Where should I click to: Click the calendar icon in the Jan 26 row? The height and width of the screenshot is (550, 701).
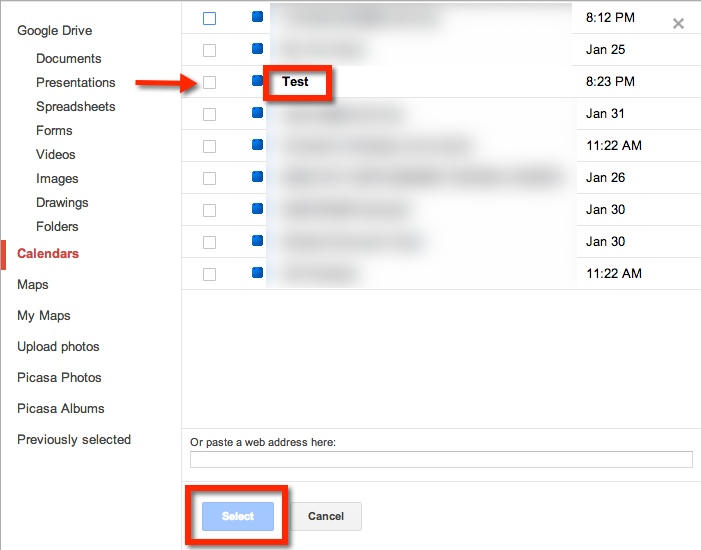pyautogui.click(x=257, y=177)
